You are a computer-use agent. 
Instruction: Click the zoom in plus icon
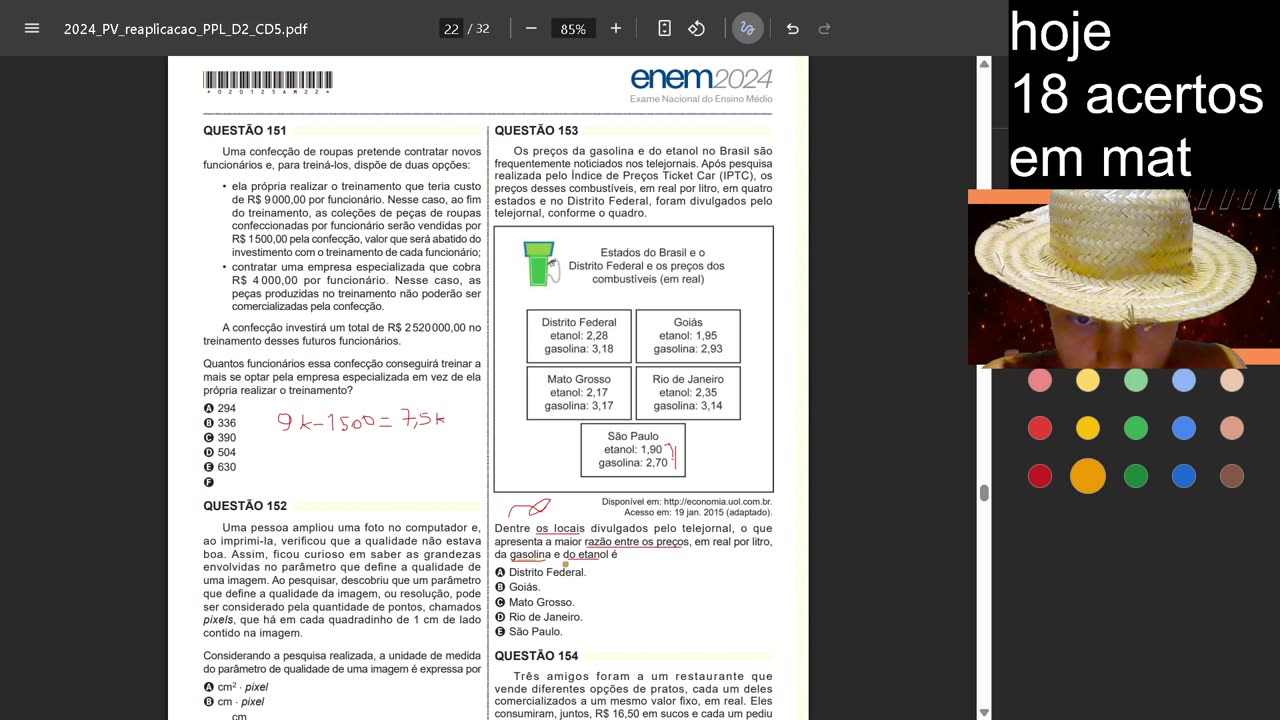point(616,28)
